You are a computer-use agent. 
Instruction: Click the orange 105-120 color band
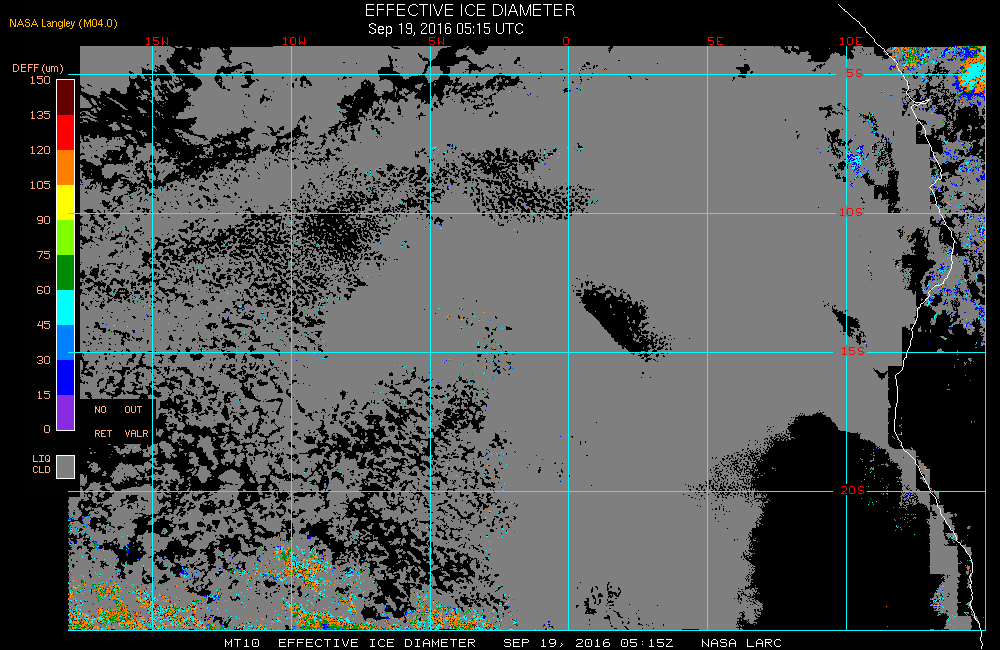[x=66, y=167]
